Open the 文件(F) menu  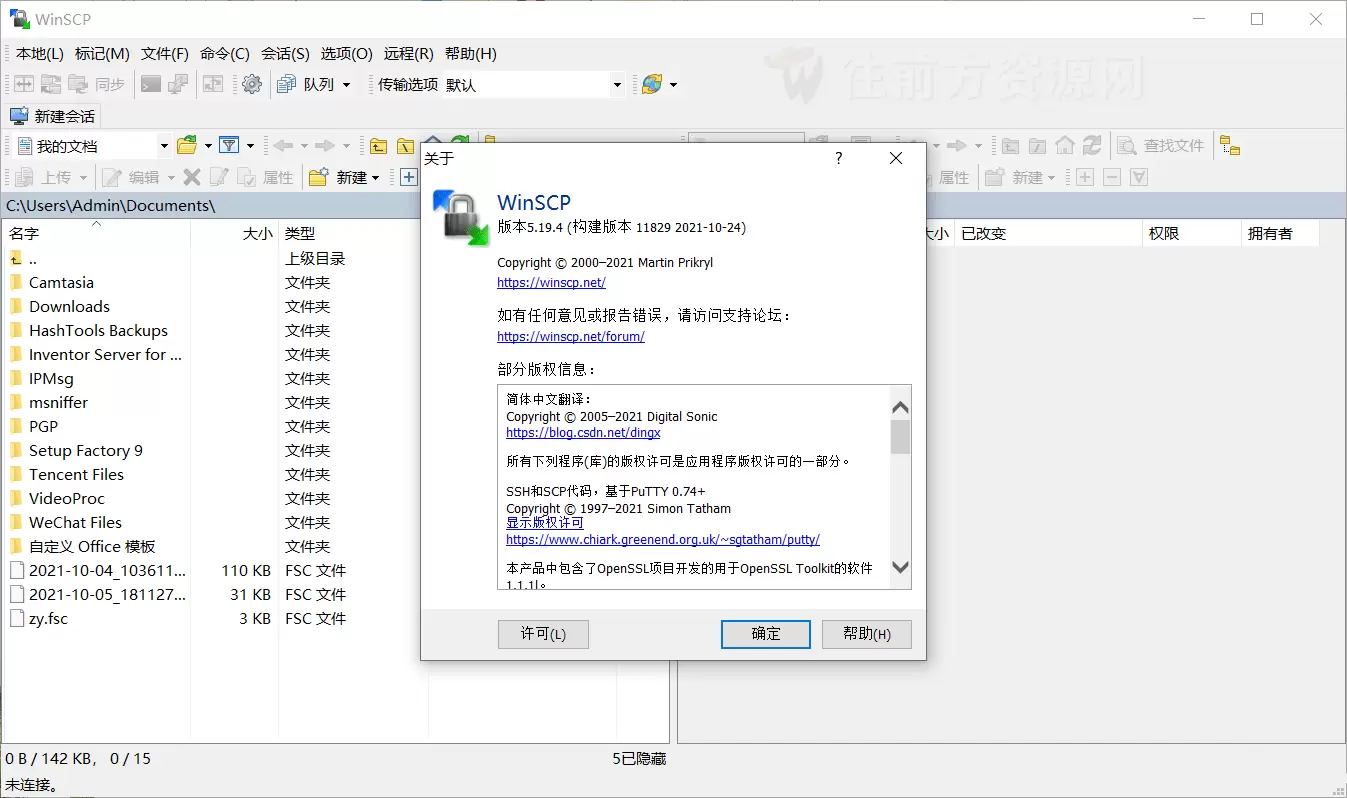click(165, 54)
